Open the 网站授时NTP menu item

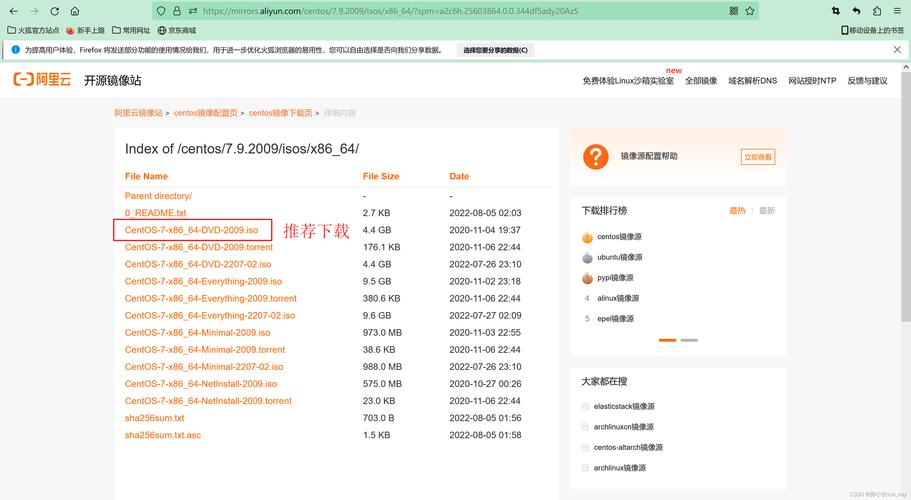(x=812, y=81)
